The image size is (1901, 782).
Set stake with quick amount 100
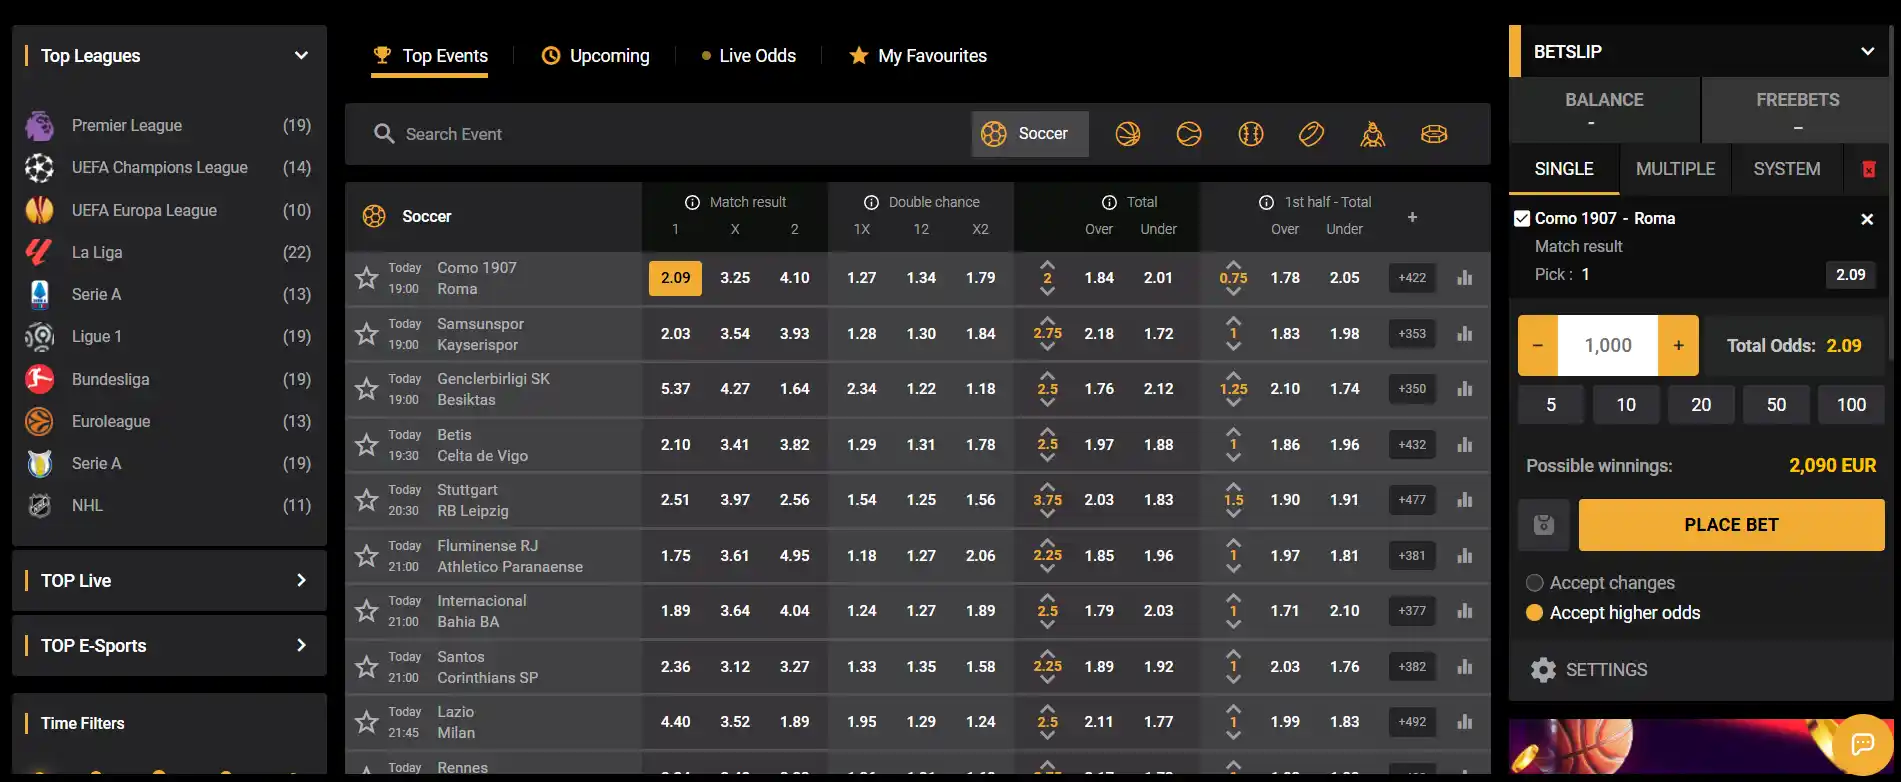click(x=1851, y=405)
